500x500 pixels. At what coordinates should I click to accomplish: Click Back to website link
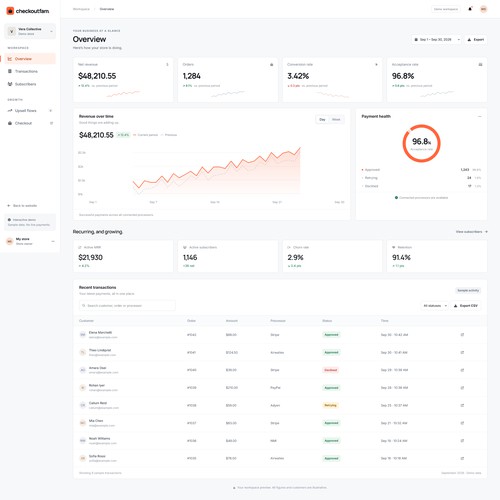click(x=22, y=206)
